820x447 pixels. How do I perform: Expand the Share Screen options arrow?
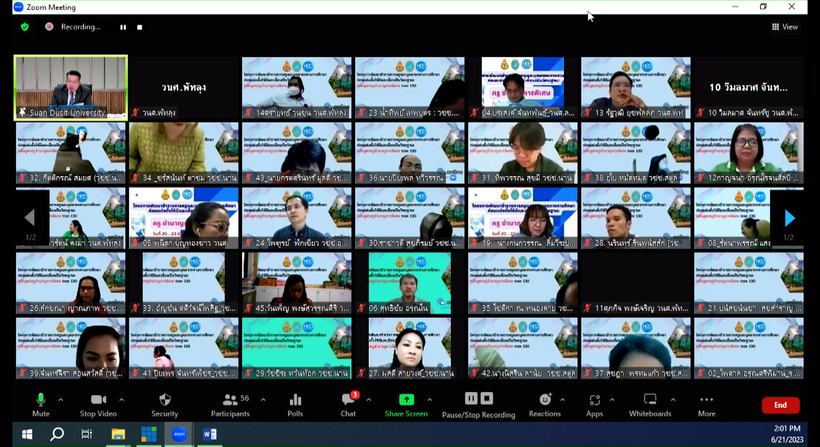point(436,399)
